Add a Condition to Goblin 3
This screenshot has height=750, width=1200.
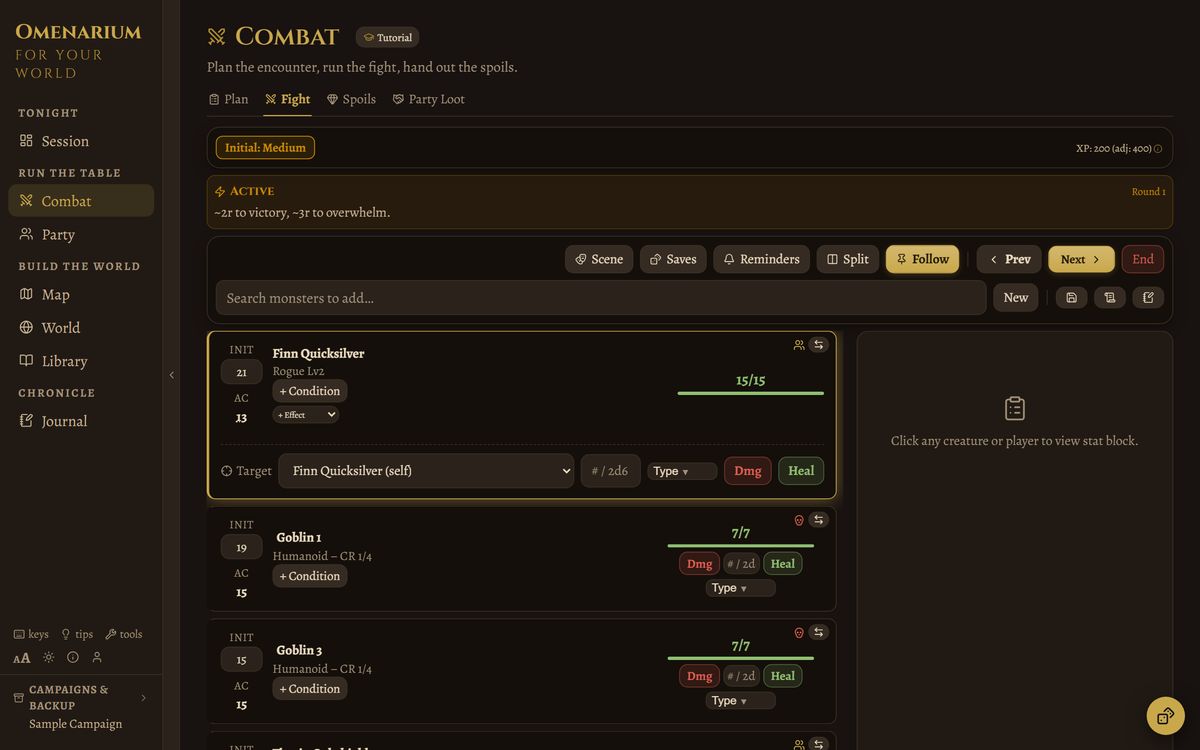310,689
